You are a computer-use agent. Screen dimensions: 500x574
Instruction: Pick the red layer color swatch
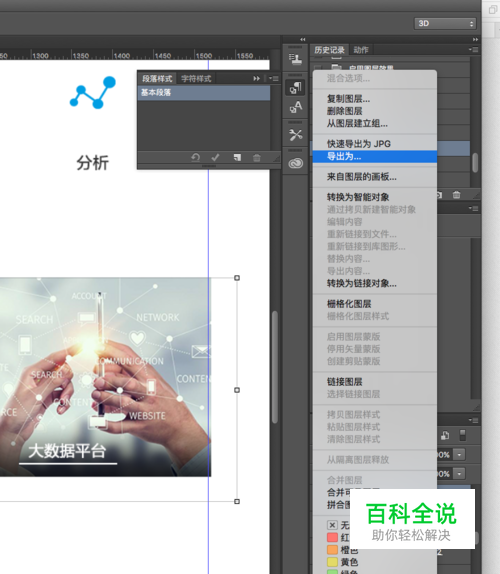tap(332, 537)
